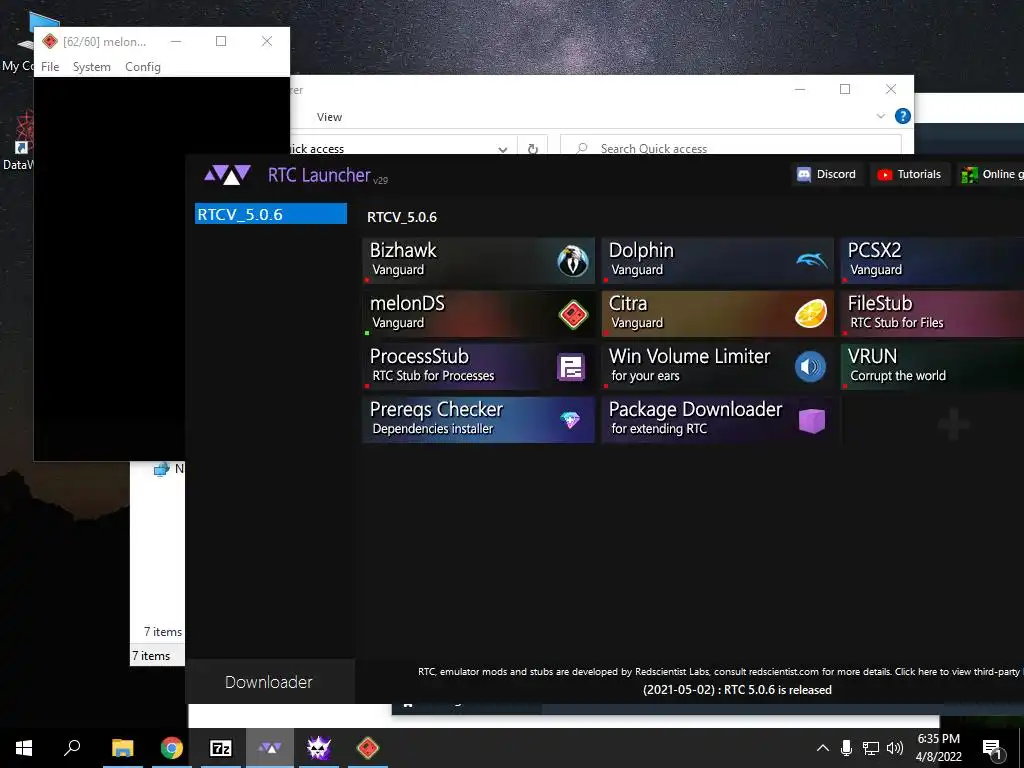Switch to RTC Launcher taskbar icon
The width and height of the screenshot is (1024, 768).
270,748
